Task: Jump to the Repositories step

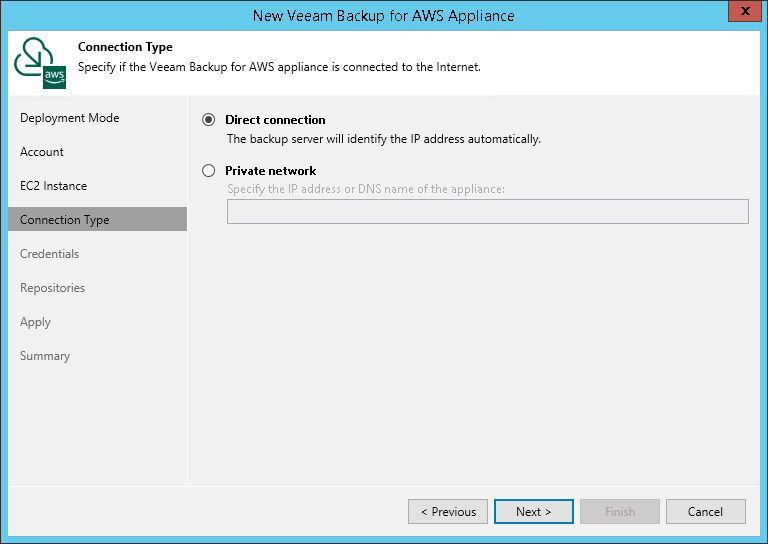Action: (x=52, y=288)
